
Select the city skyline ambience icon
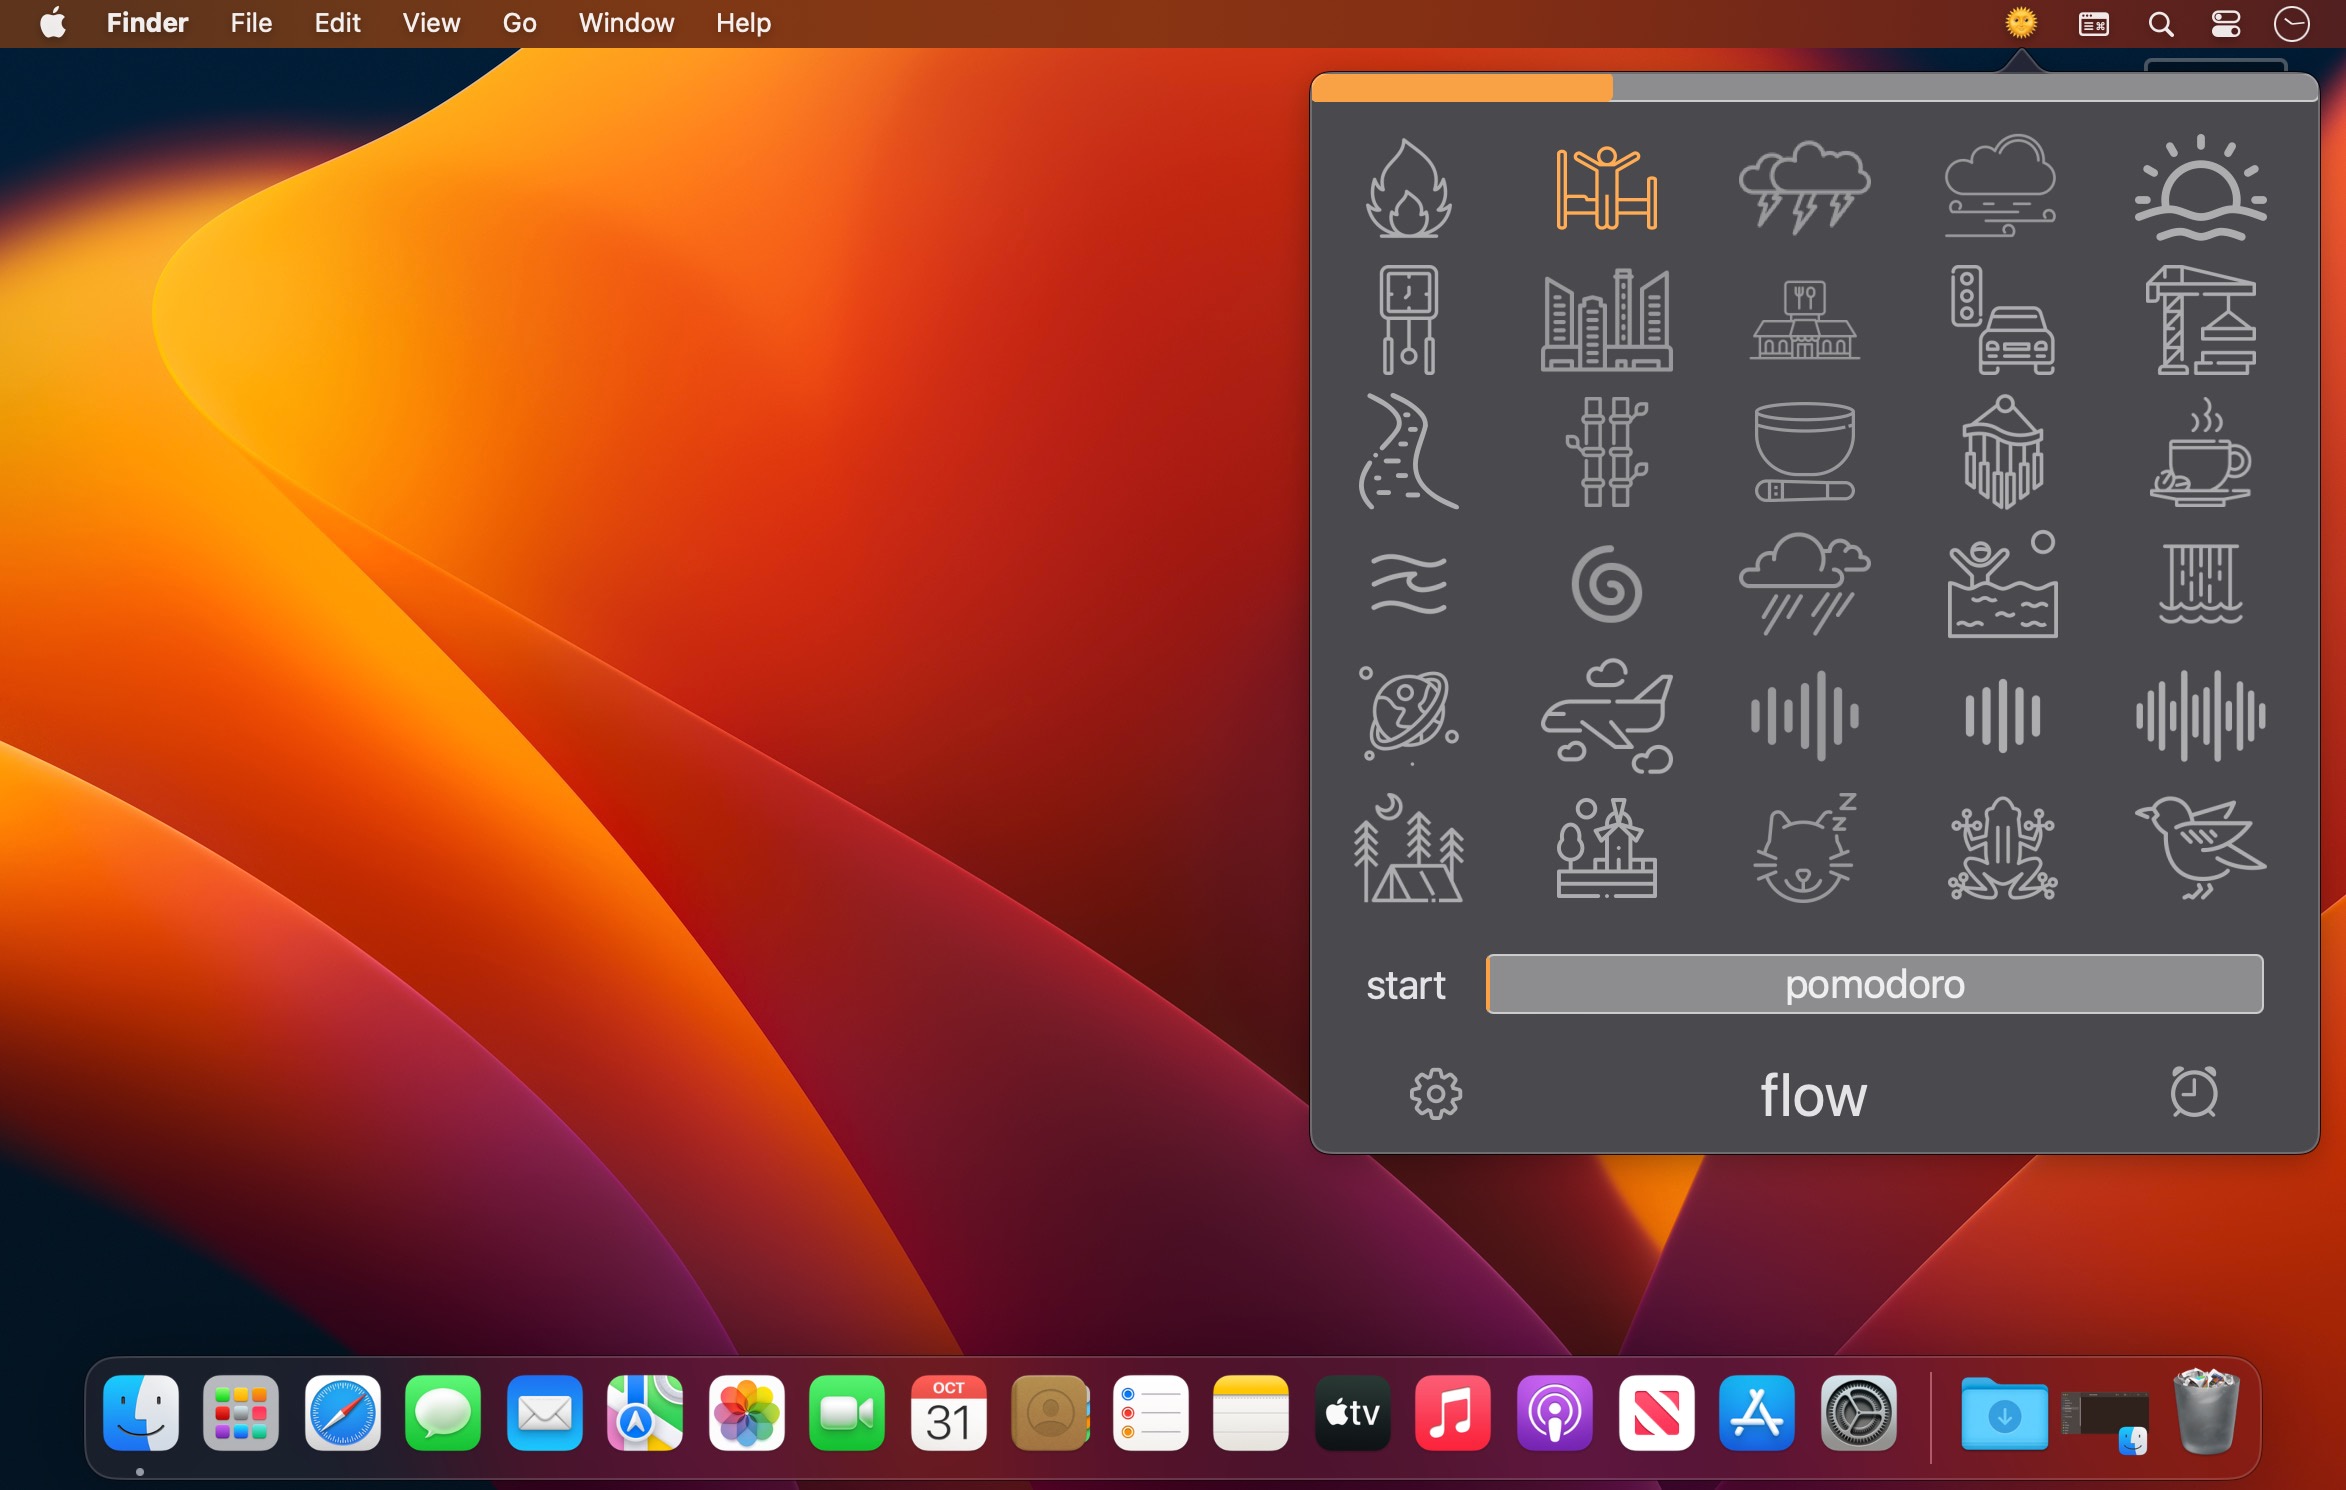point(1606,320)
